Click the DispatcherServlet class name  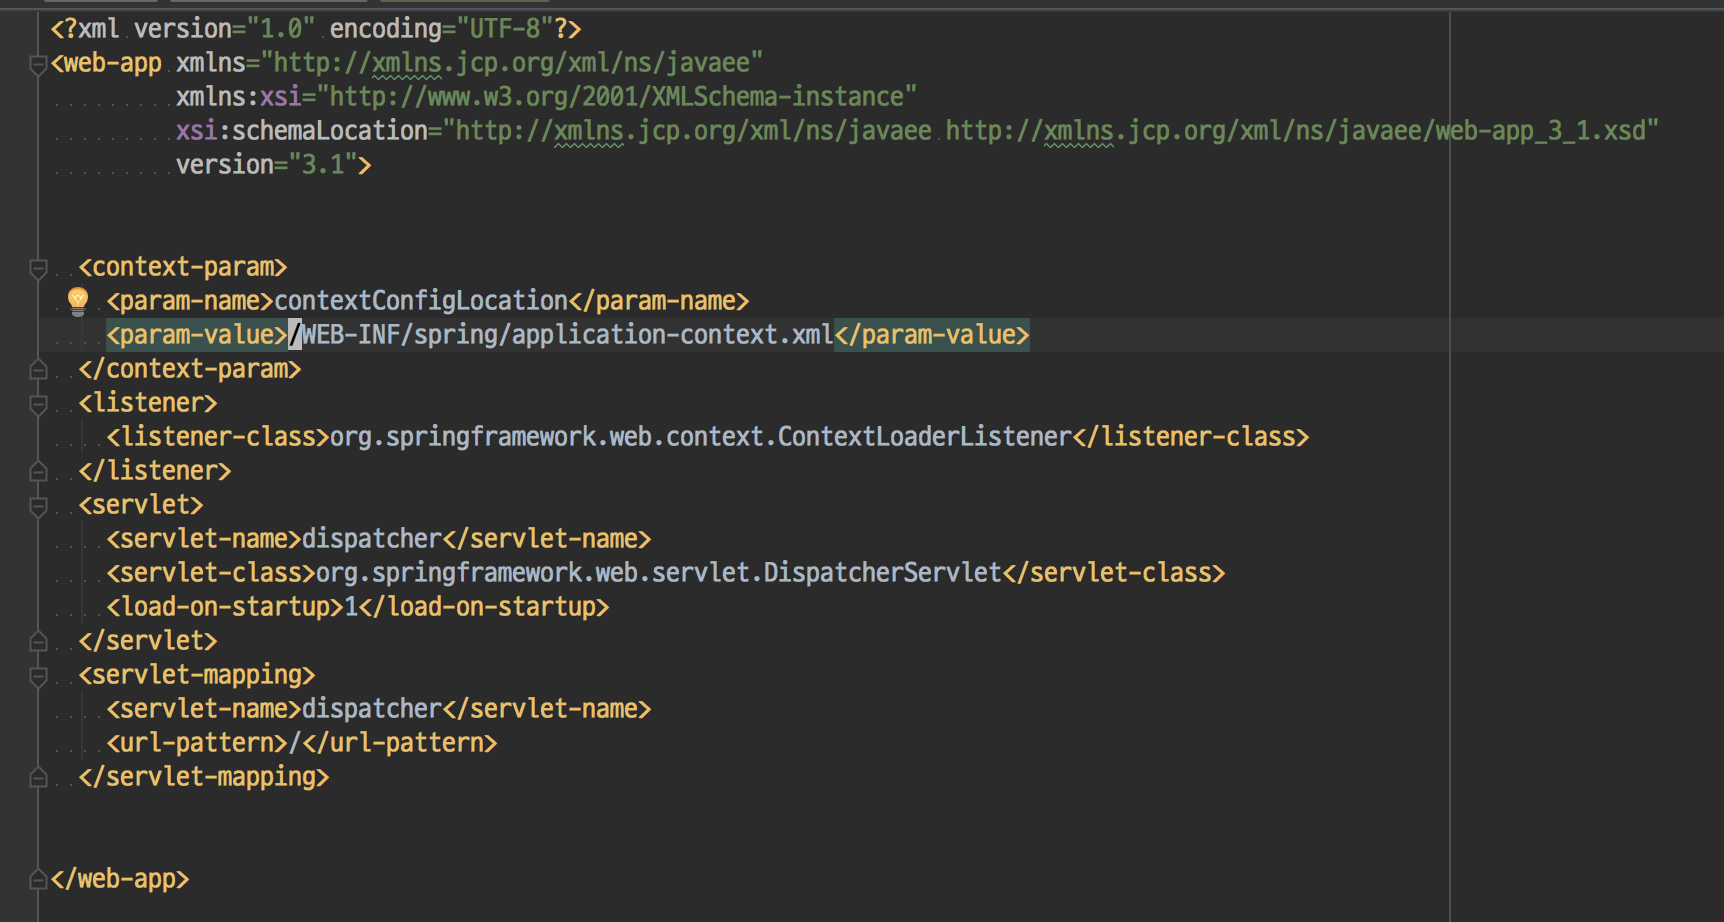pos(883,573)
